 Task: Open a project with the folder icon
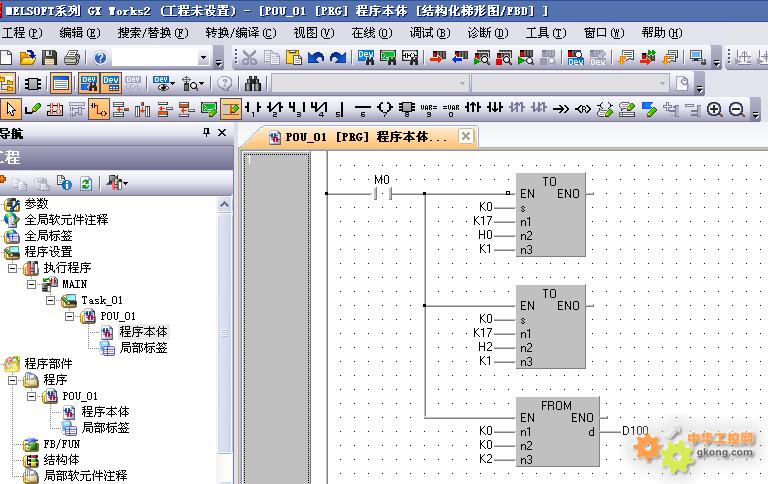coord(27,58)
